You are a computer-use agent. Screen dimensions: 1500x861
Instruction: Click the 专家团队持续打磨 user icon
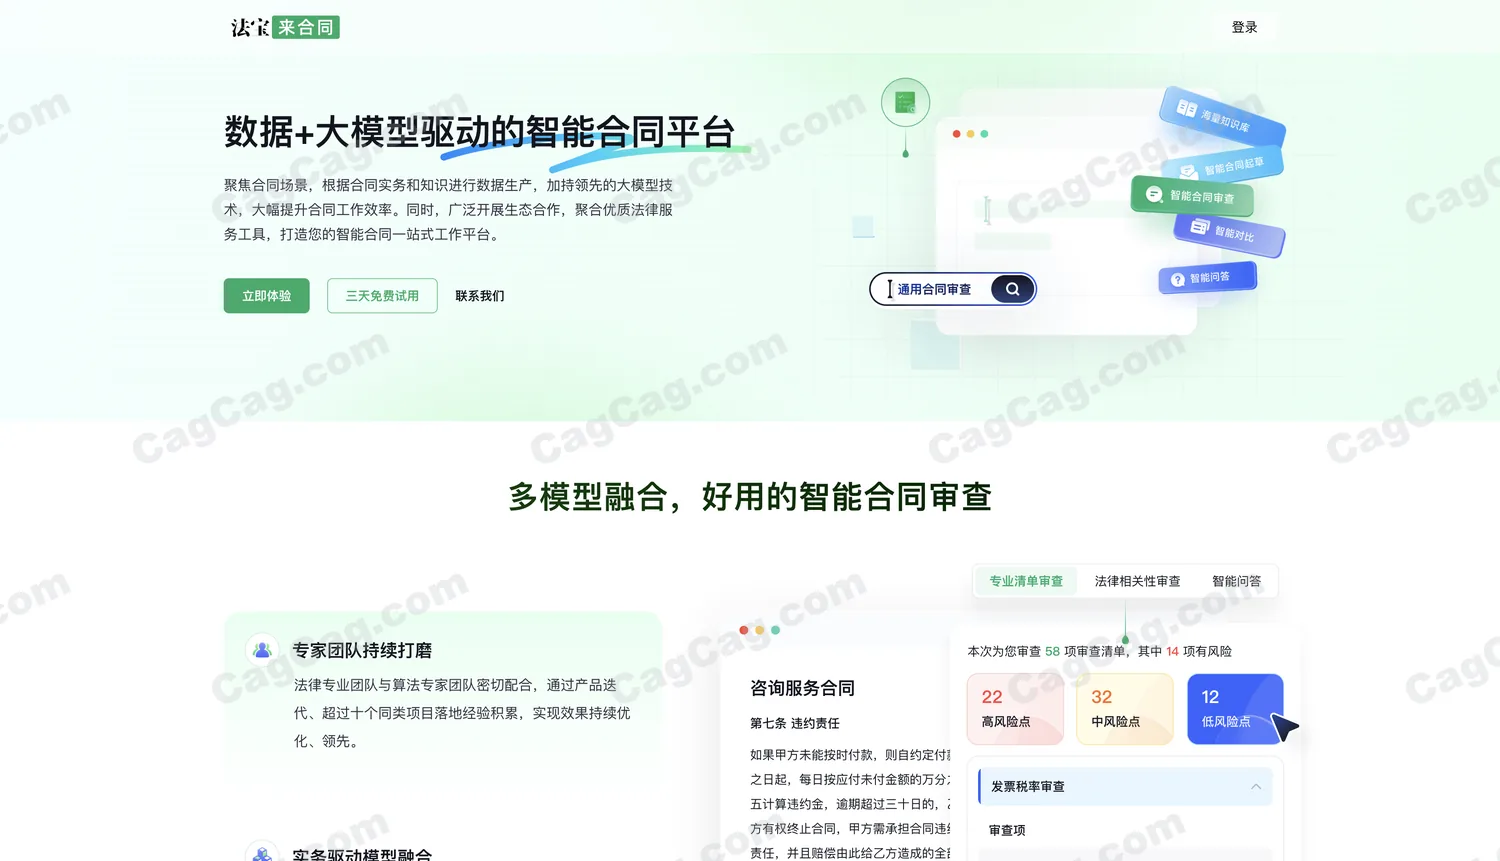262,650
